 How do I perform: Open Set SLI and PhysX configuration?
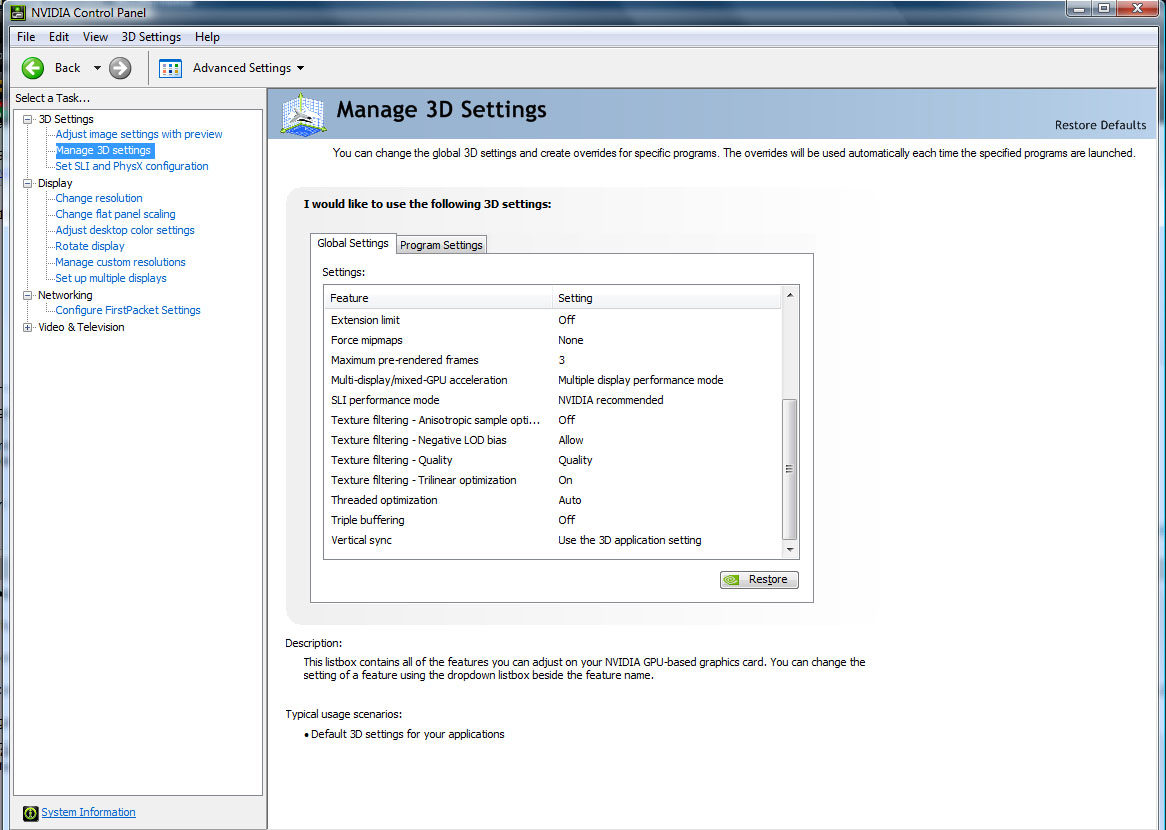click(x=132, y=166)
